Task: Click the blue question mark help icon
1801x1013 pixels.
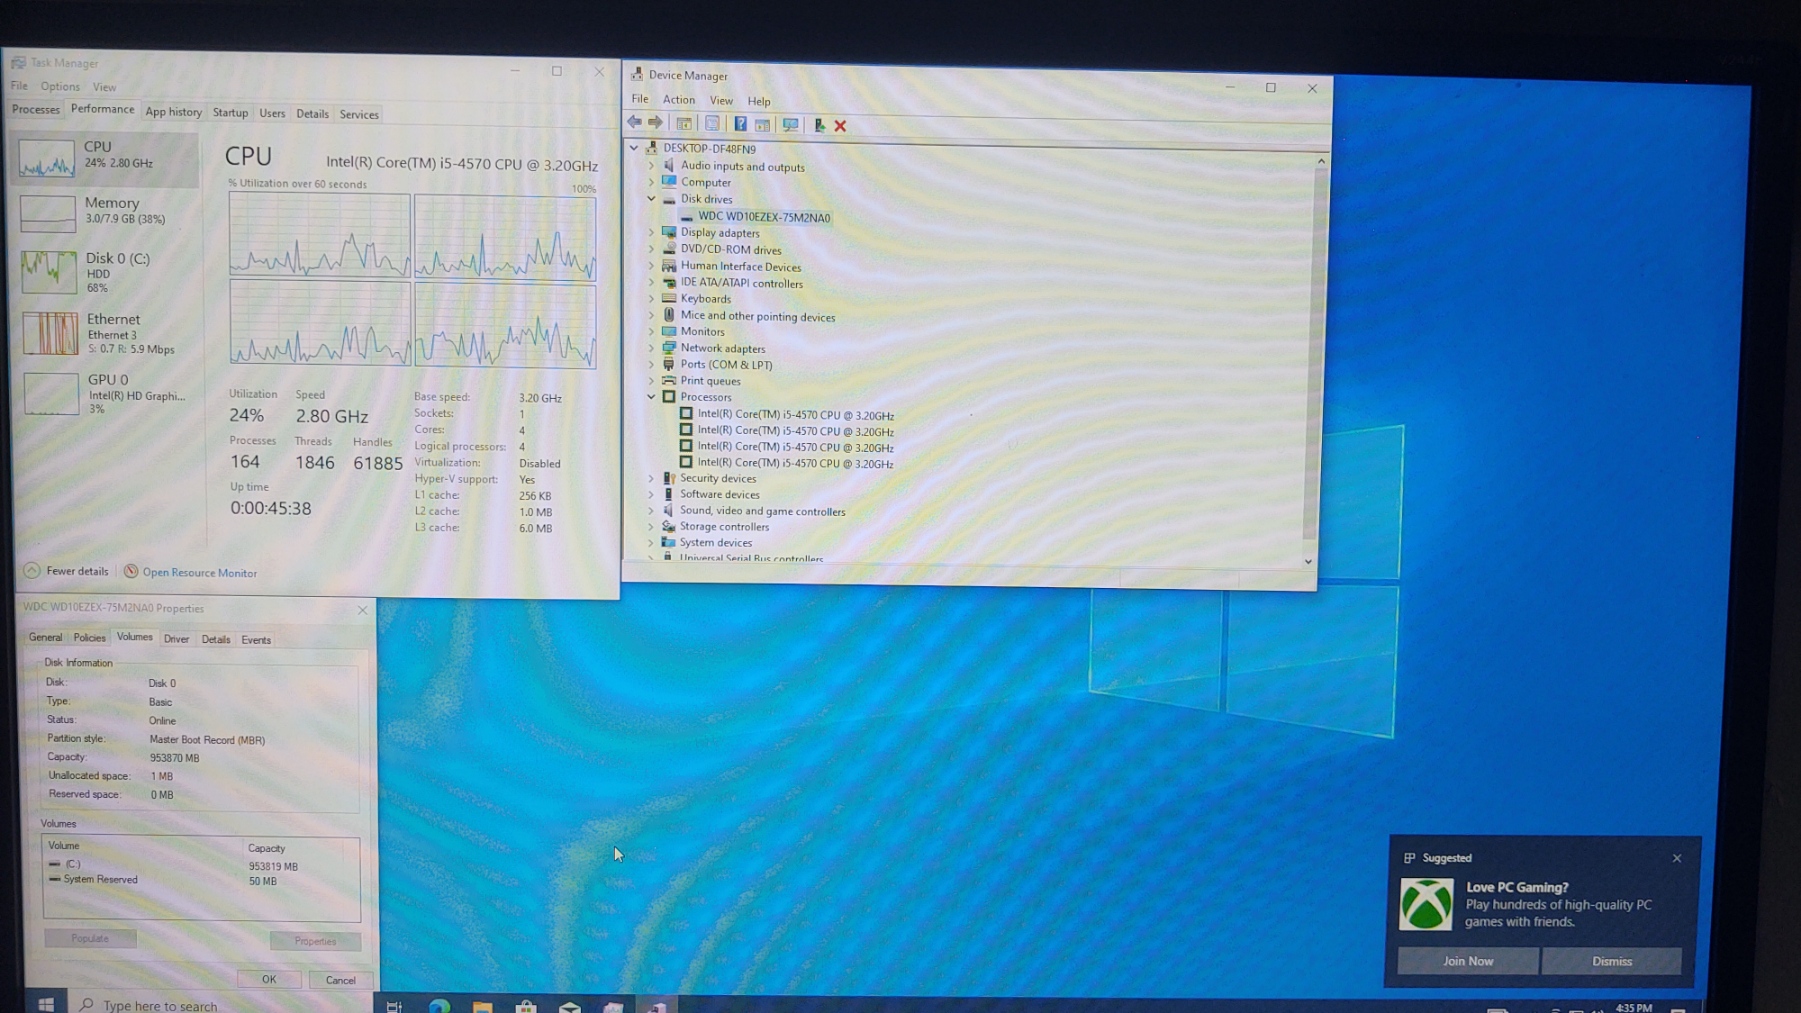Action: (740, 124)
